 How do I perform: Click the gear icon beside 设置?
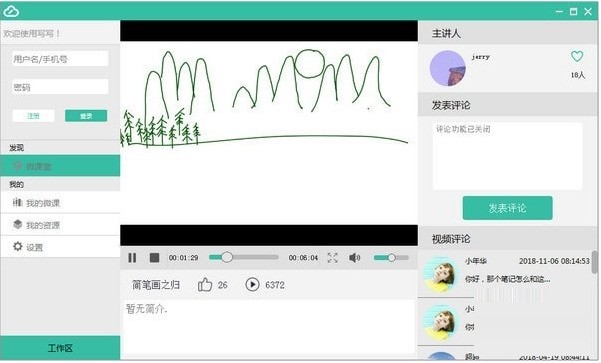[x=18, y=246]
